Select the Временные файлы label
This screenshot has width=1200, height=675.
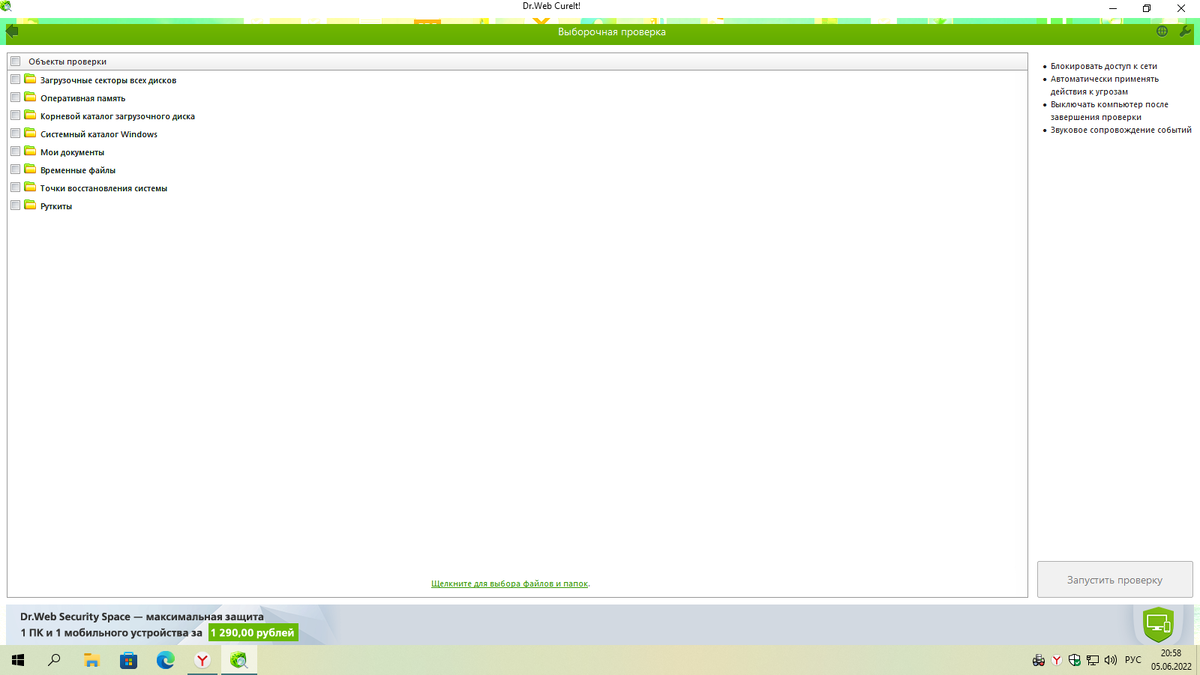click(x=78, y=170)
